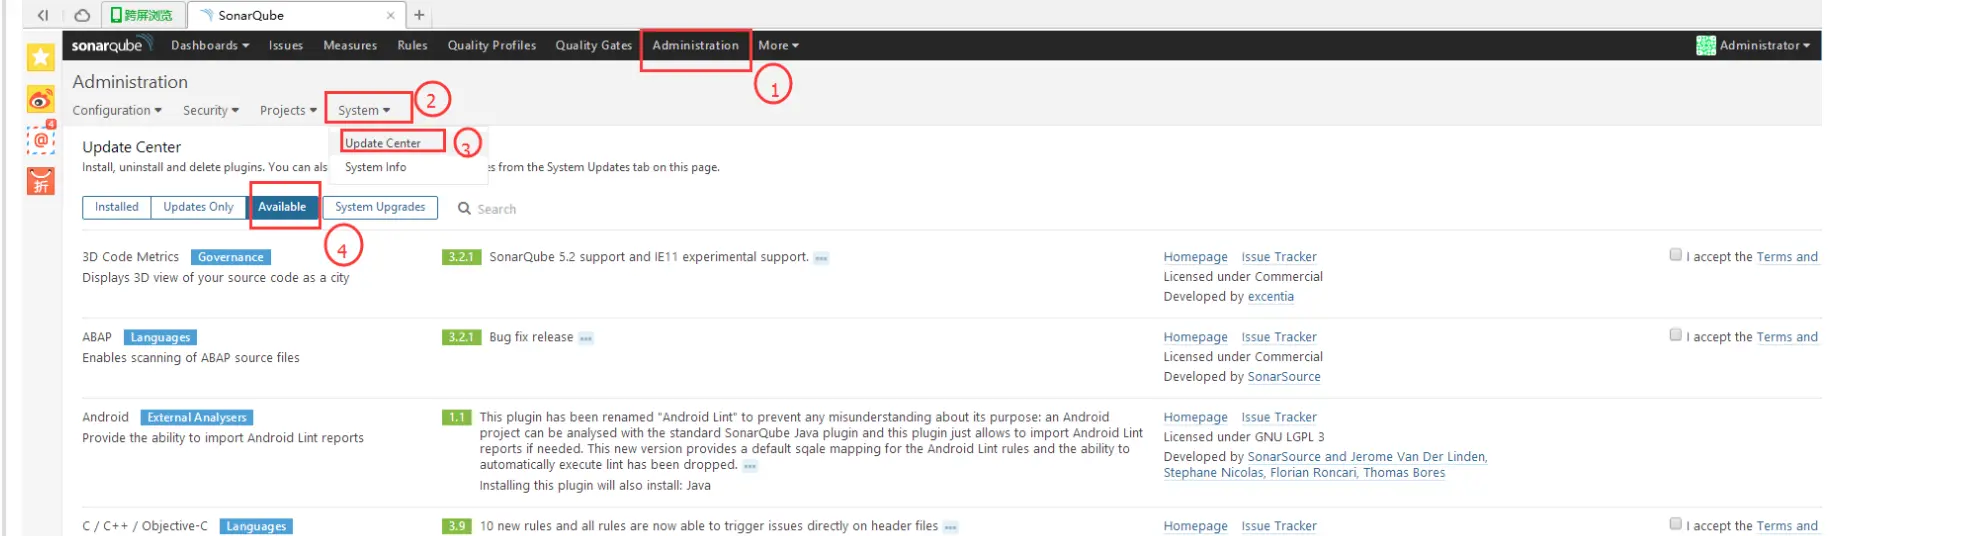This screenshot has width=1968, height=536.
Task: Open Issue Tracker link for ABAP
Action: coord(1279,337)
